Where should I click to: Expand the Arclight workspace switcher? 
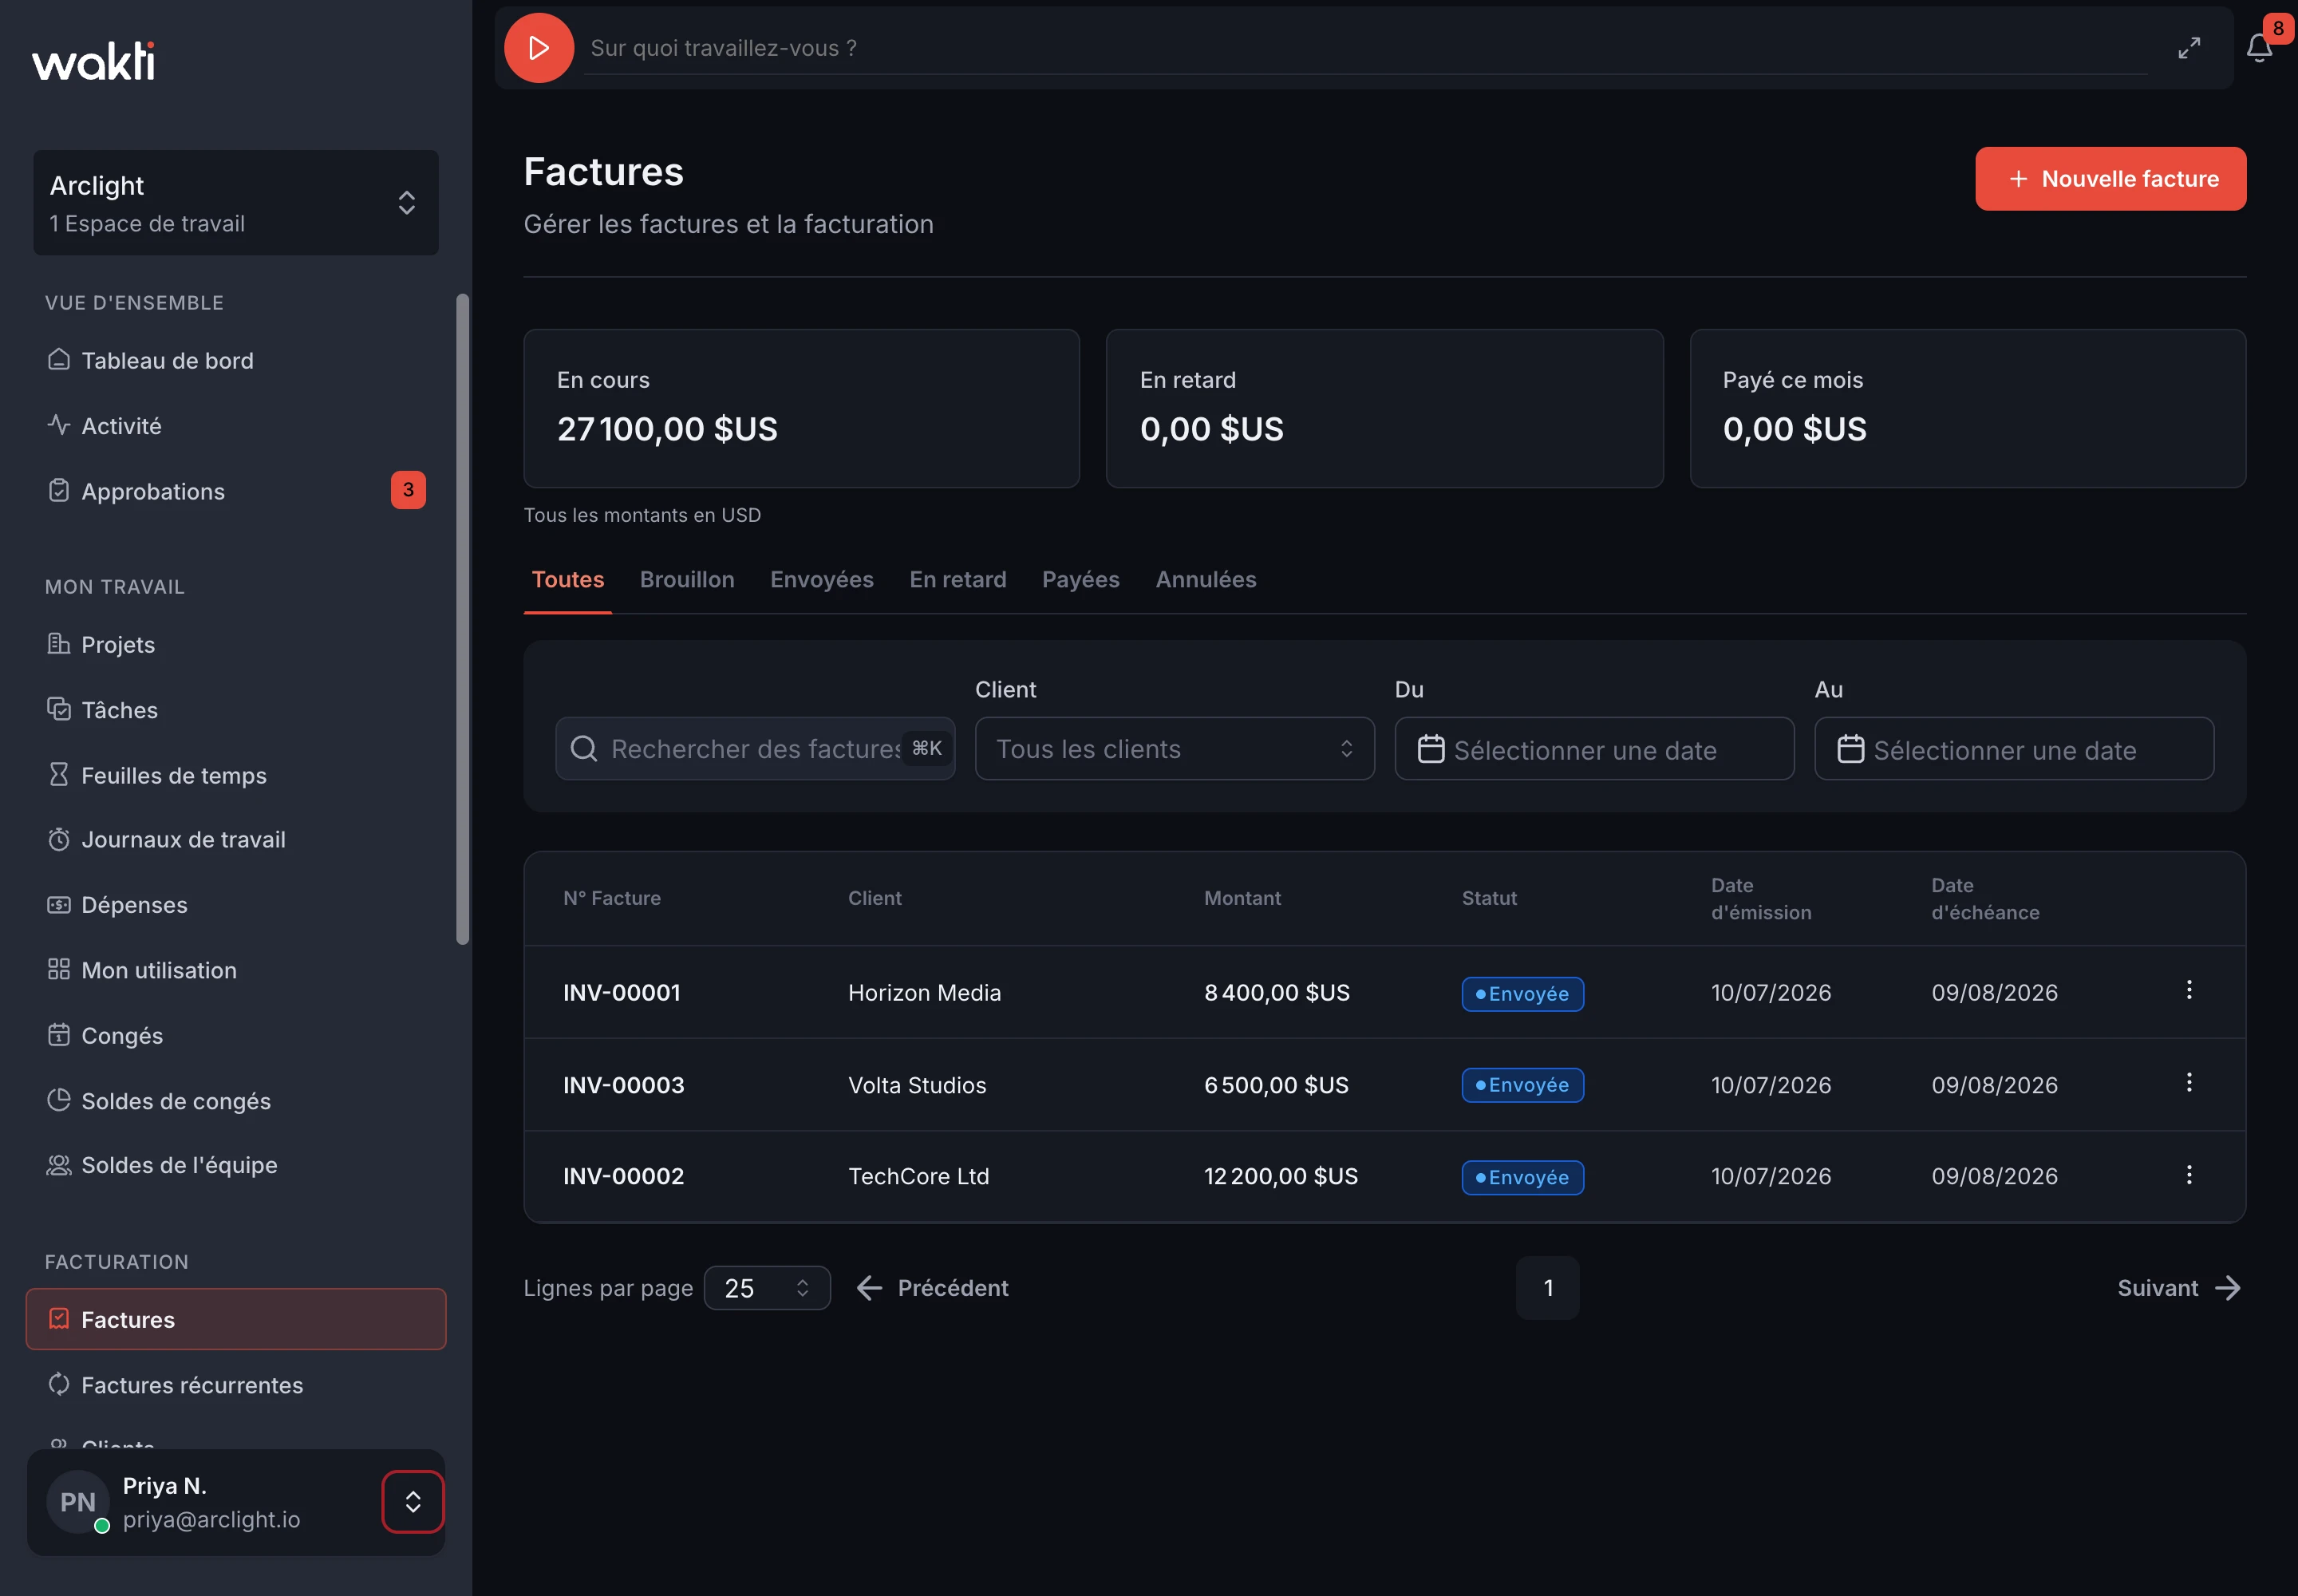pyautogui.click(x=236, y=203)
